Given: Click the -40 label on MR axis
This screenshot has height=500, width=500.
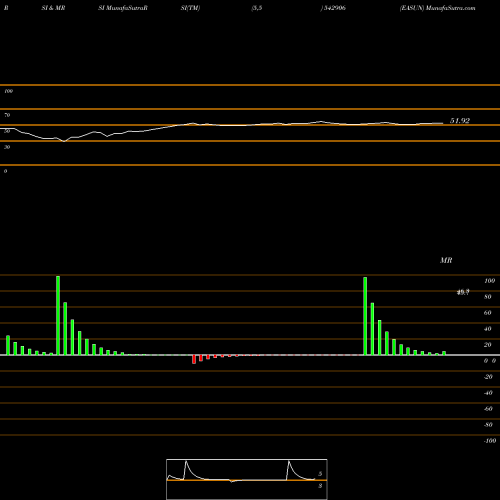Looking at the screenshot, I should tap(488, 393).
